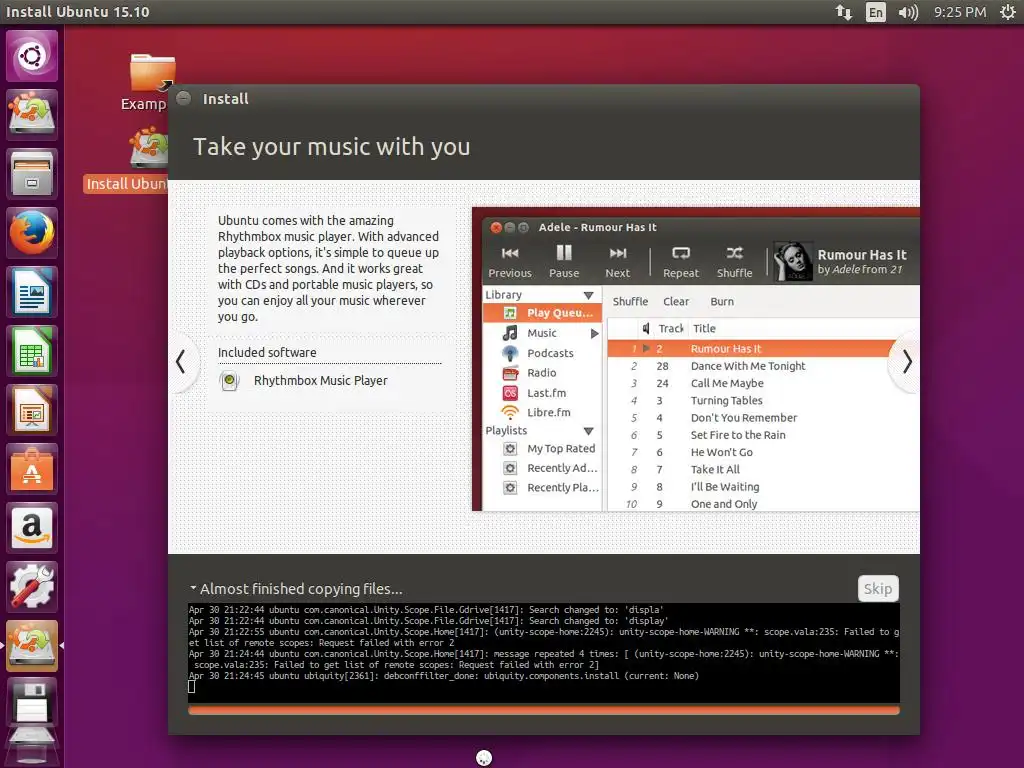Select the Rumour Has It track row
This screenshot has width=1024, height=768.
point(751,349)
